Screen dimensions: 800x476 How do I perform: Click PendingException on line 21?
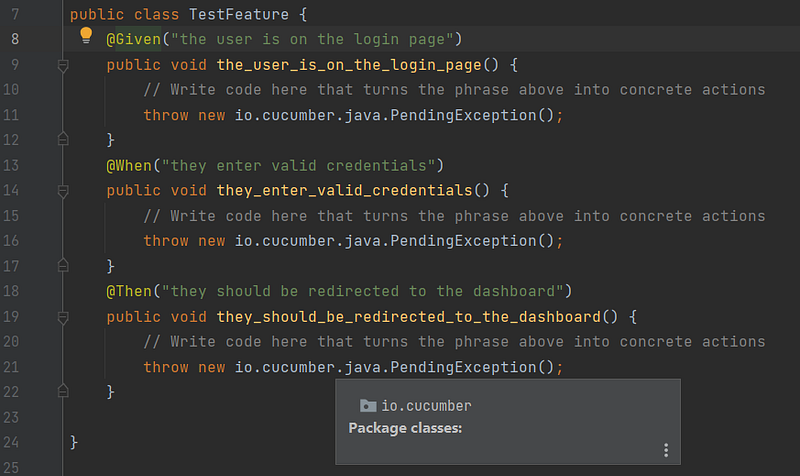(x=463, y=367)
